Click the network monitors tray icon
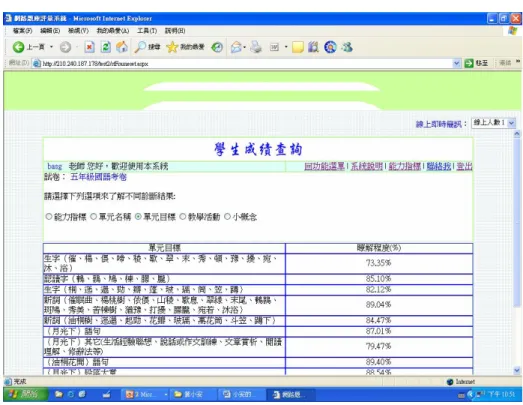The height and width of the screenshot is (405, 523). (x=480, y=395)
